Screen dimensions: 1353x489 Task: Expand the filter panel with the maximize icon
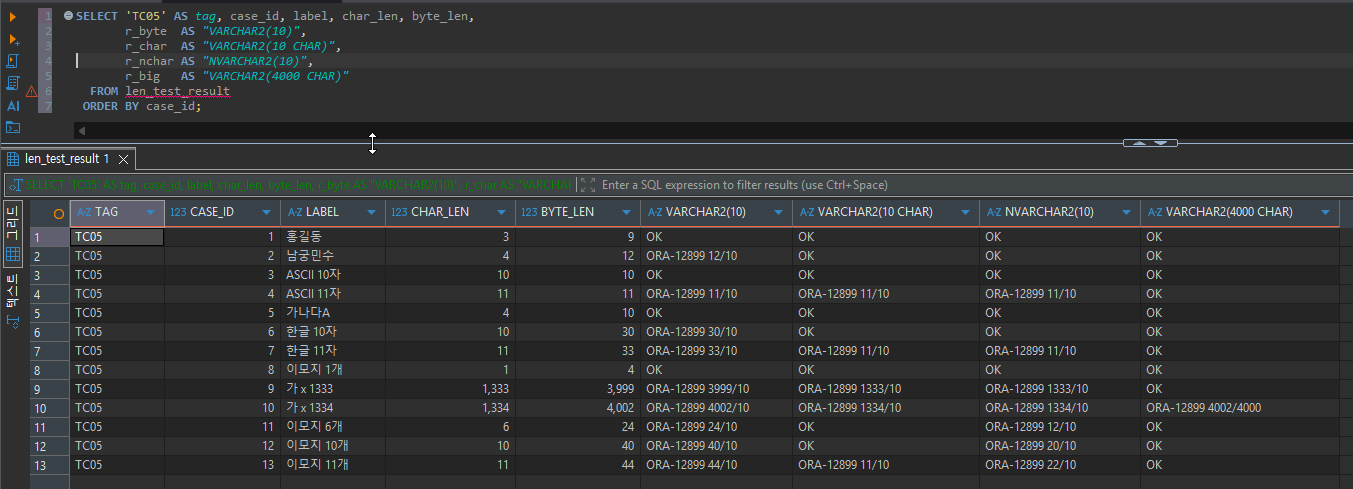[x=587, y=185]
